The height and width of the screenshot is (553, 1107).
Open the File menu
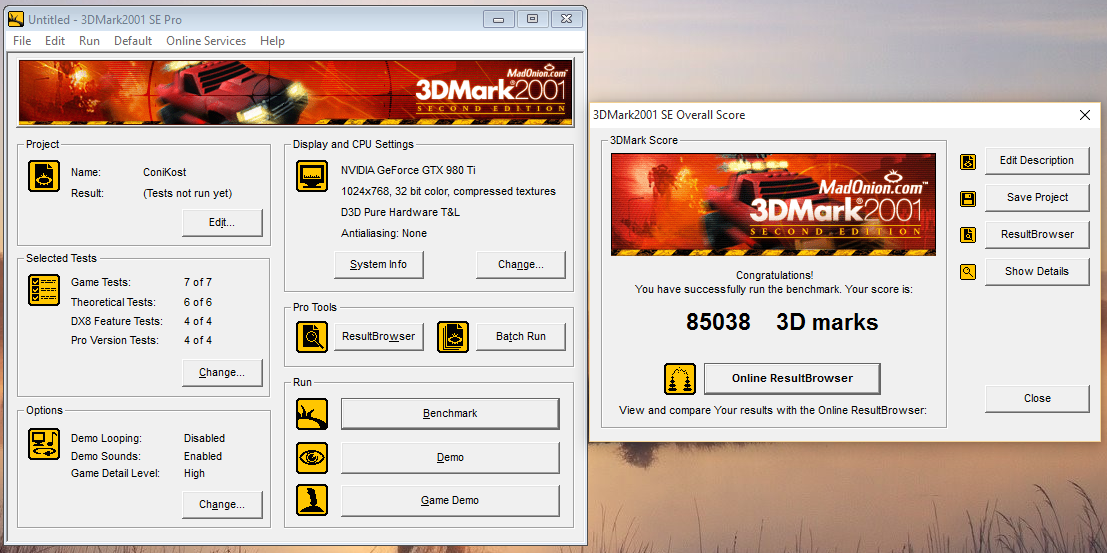[x=22, y=41]
